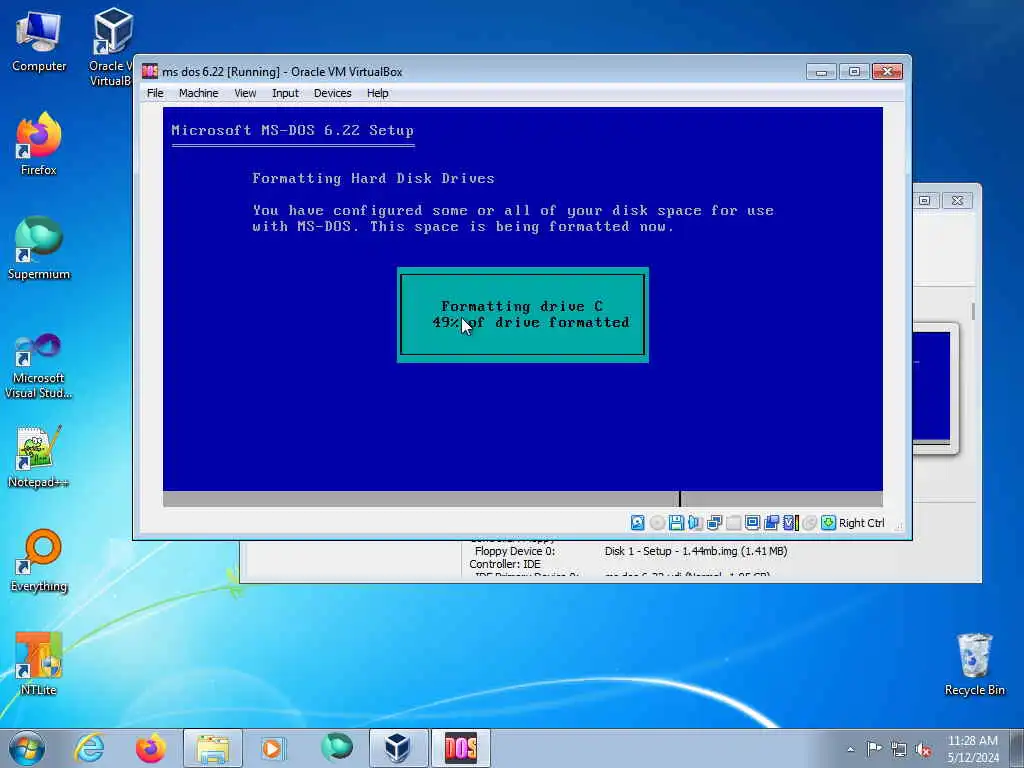
Task: Open the File menu in VirtualBox
Action: pos(155,93)
